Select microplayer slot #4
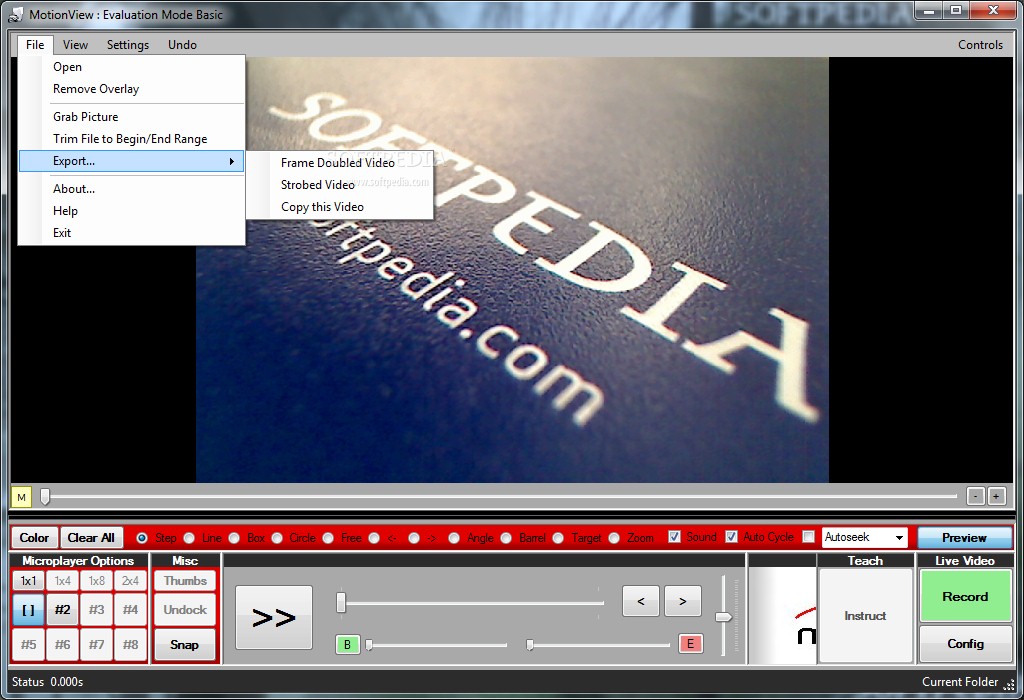The image size is (1024, 700). pos(131,610)
